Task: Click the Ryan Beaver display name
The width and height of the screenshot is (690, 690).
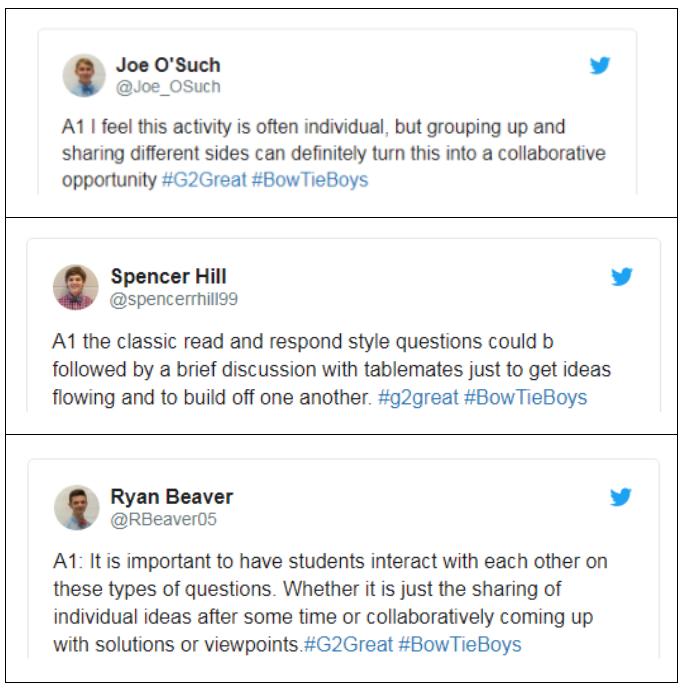Action: point(172,497)
